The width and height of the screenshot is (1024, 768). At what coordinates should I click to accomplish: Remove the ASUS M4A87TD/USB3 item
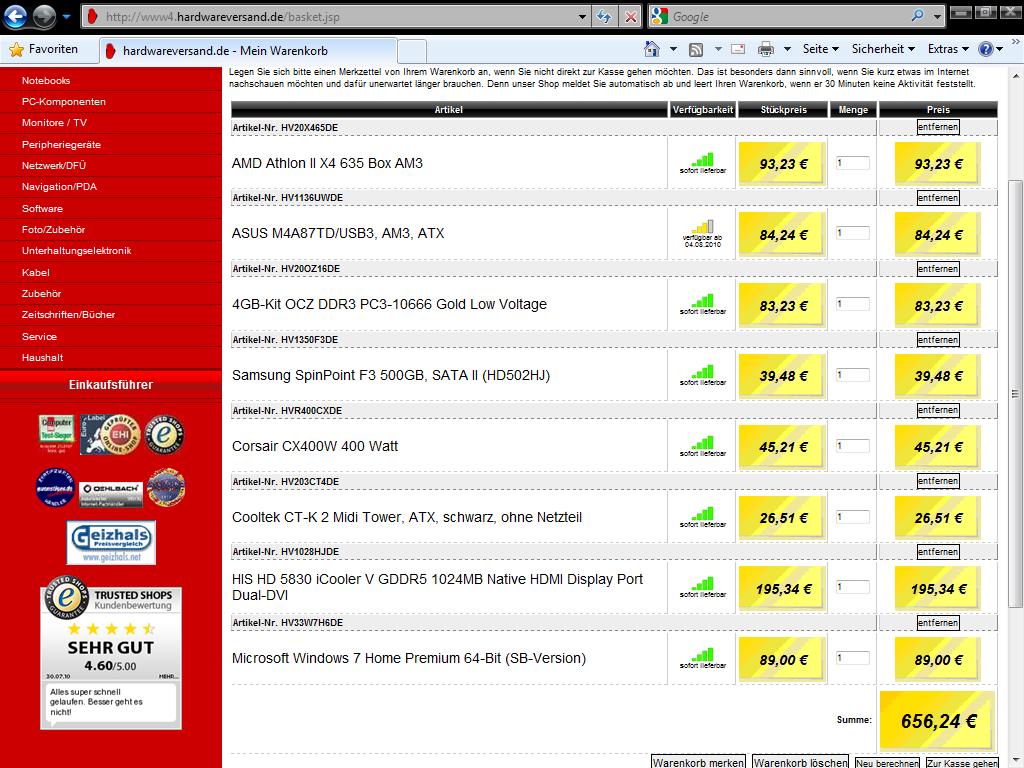(938, 198)
